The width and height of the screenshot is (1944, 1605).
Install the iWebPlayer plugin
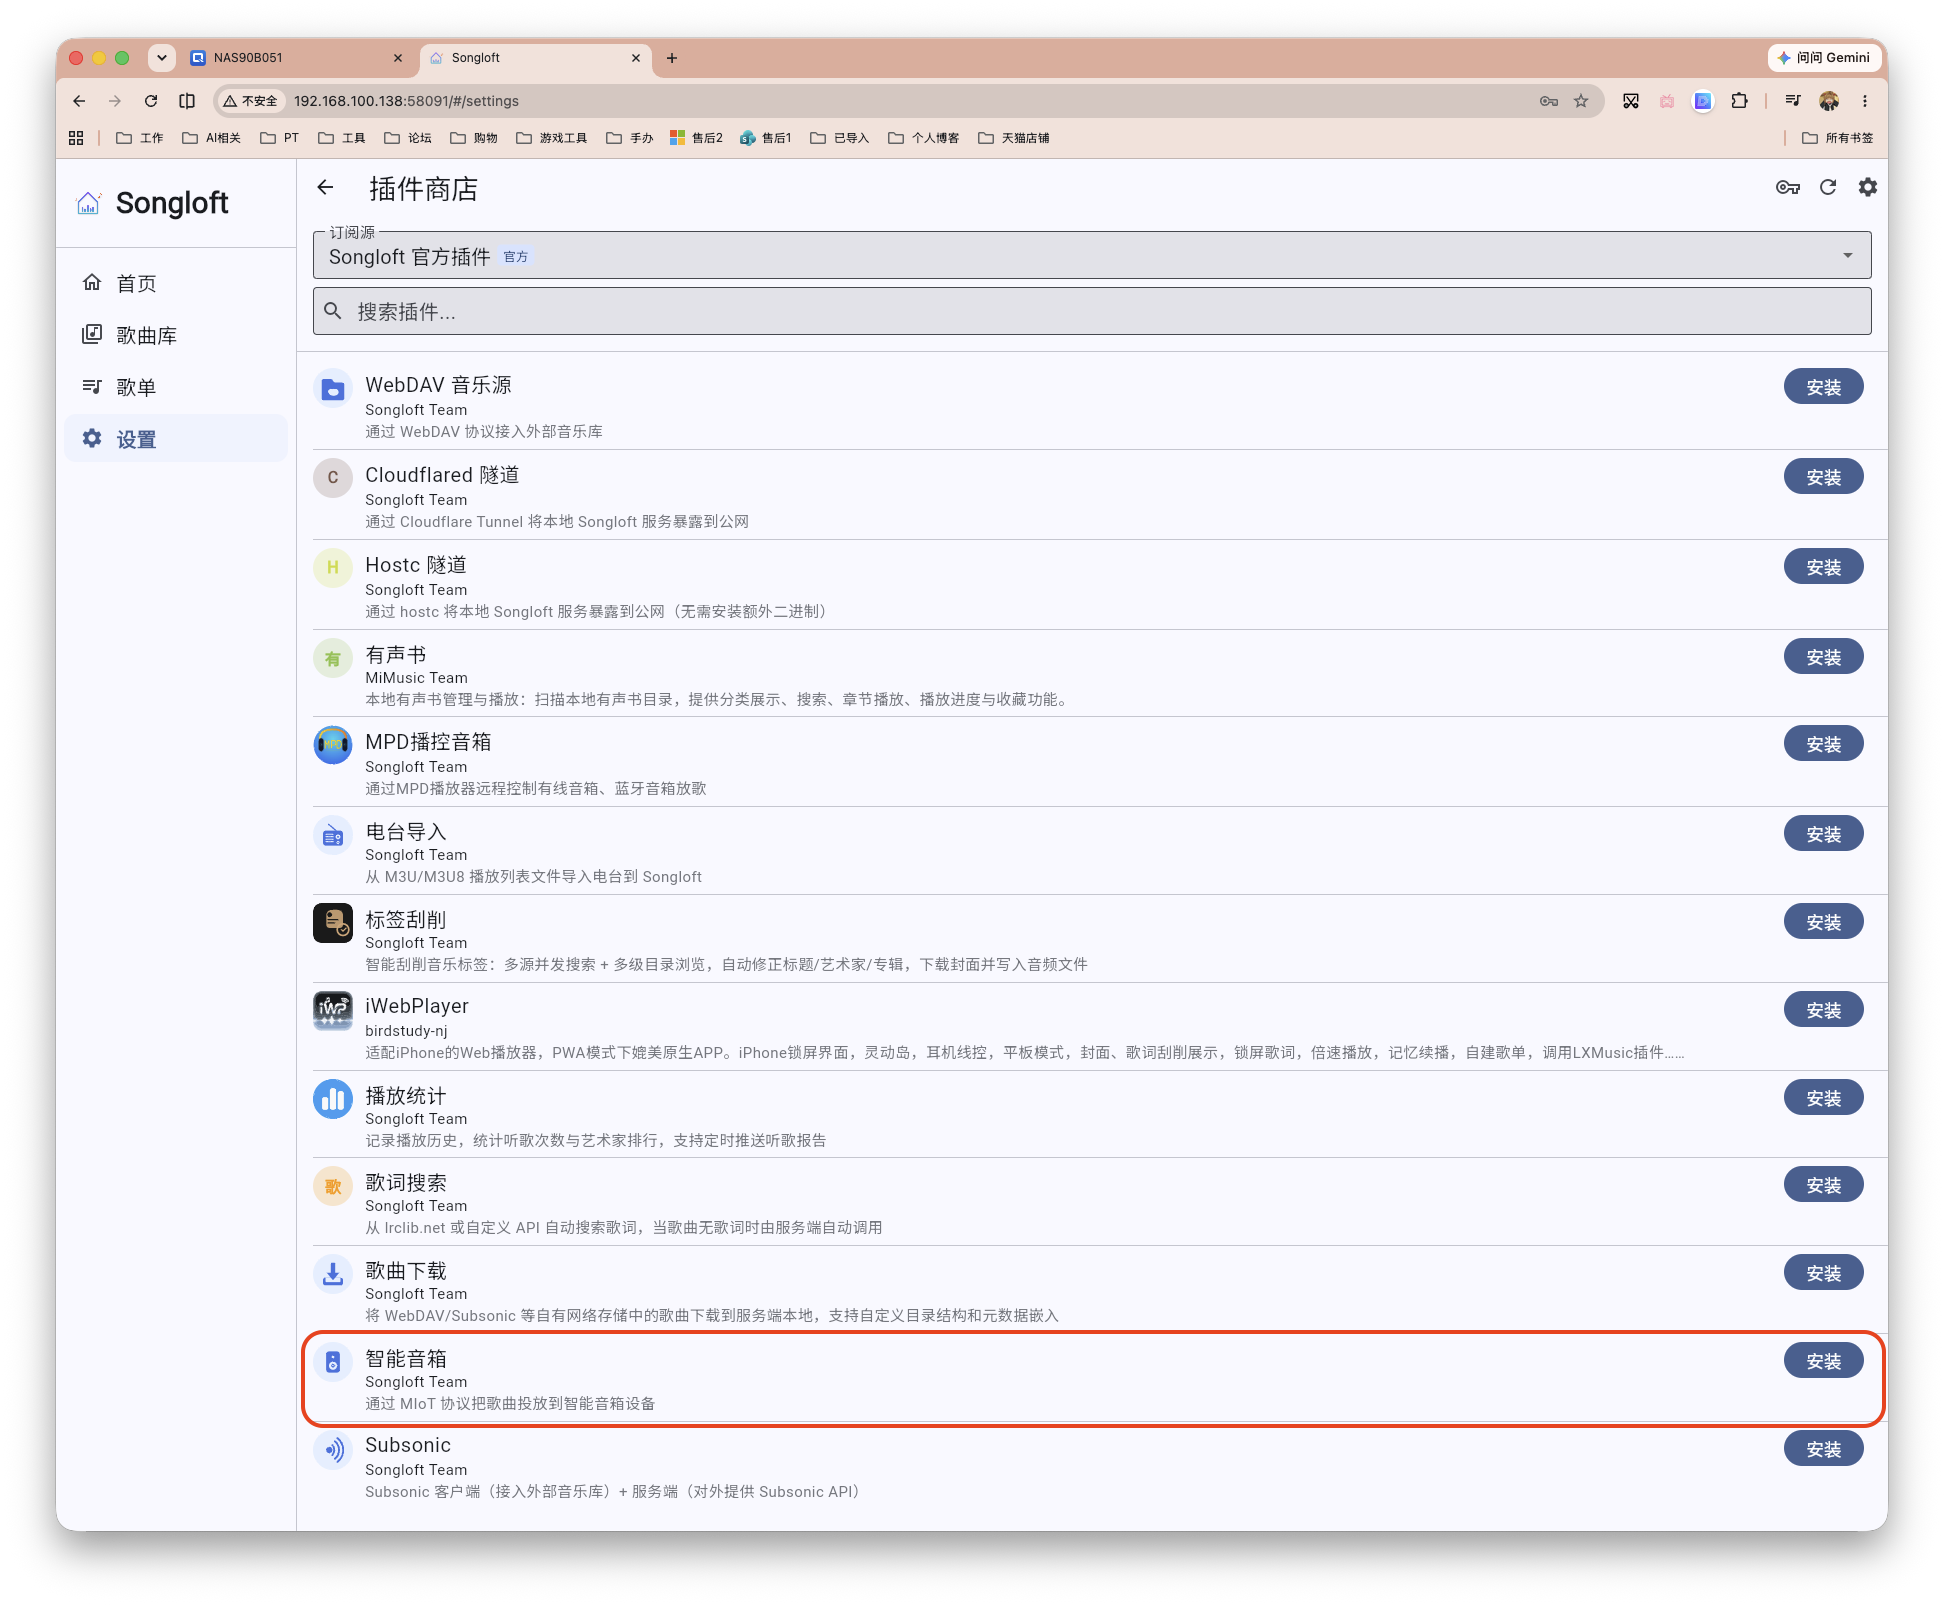(1823, 1011)
